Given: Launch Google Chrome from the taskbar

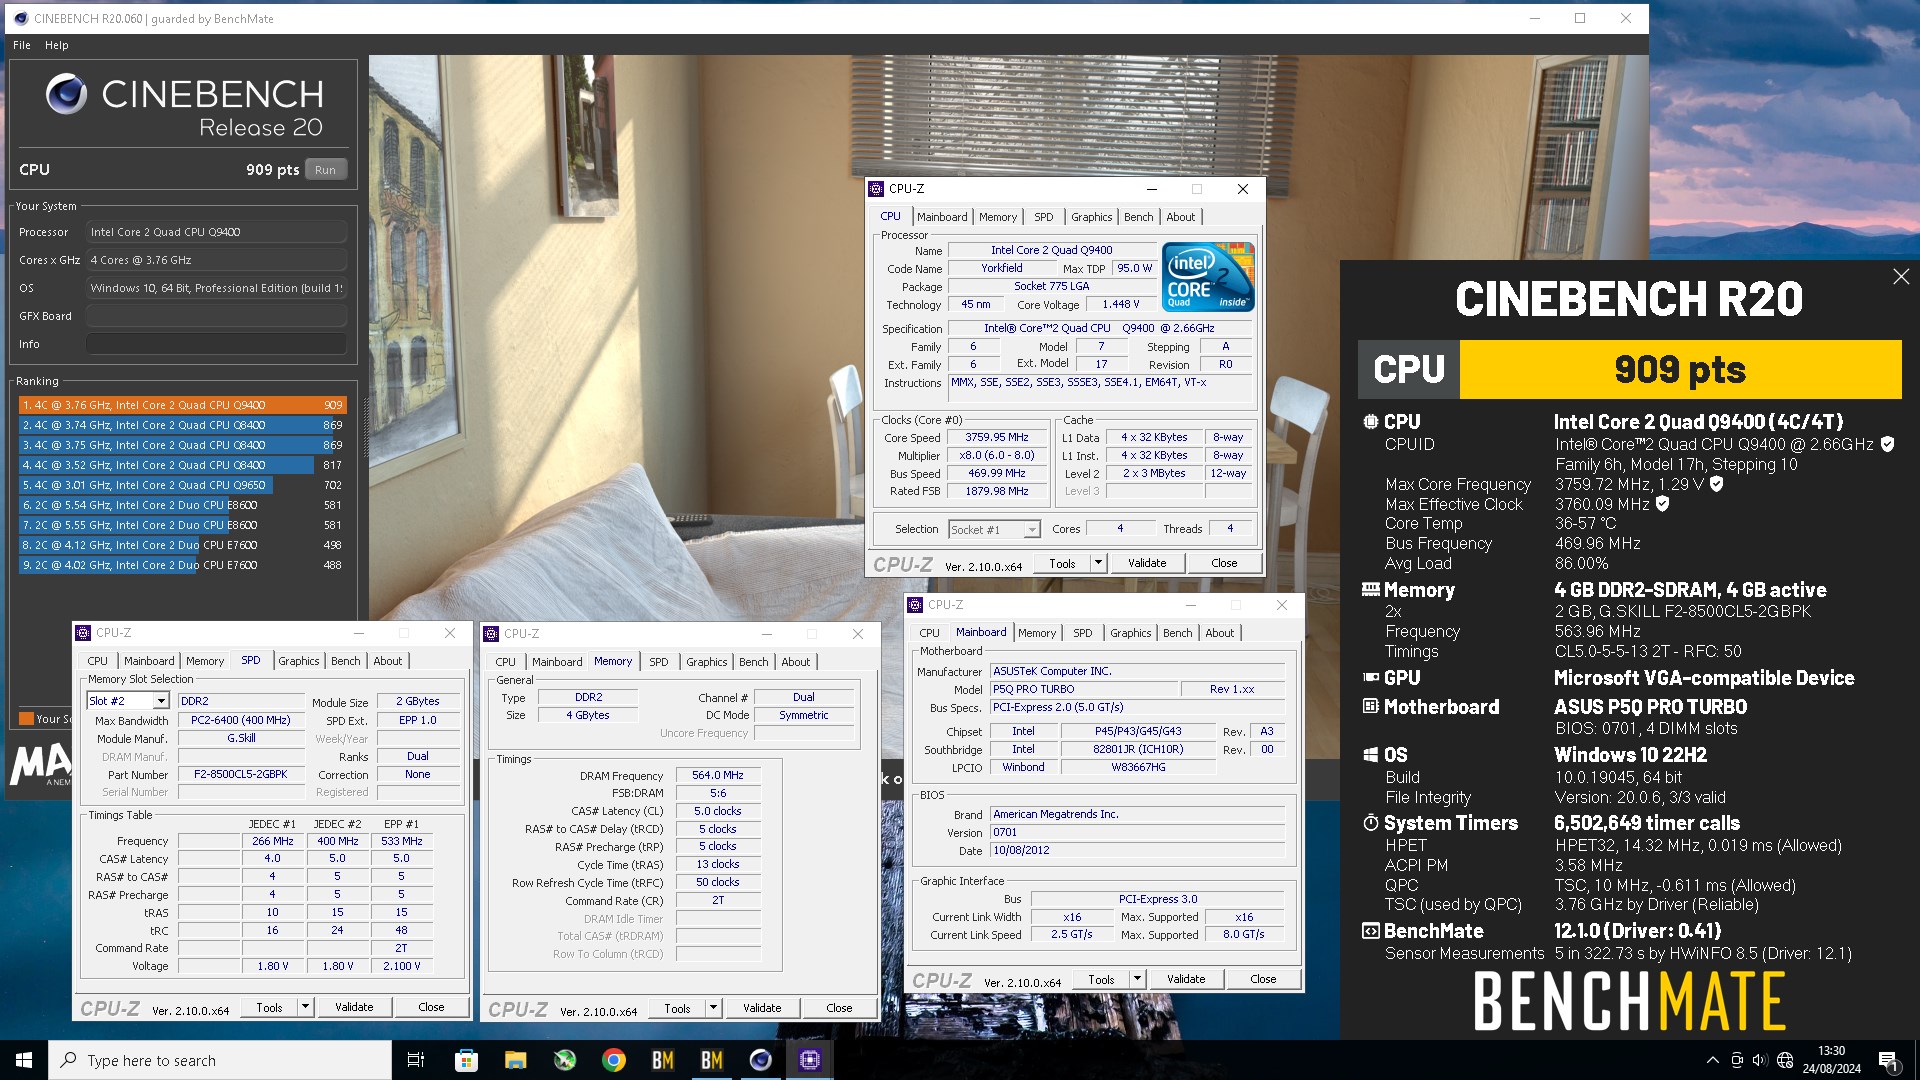Looking at the screenshot, I should 614,1060.
